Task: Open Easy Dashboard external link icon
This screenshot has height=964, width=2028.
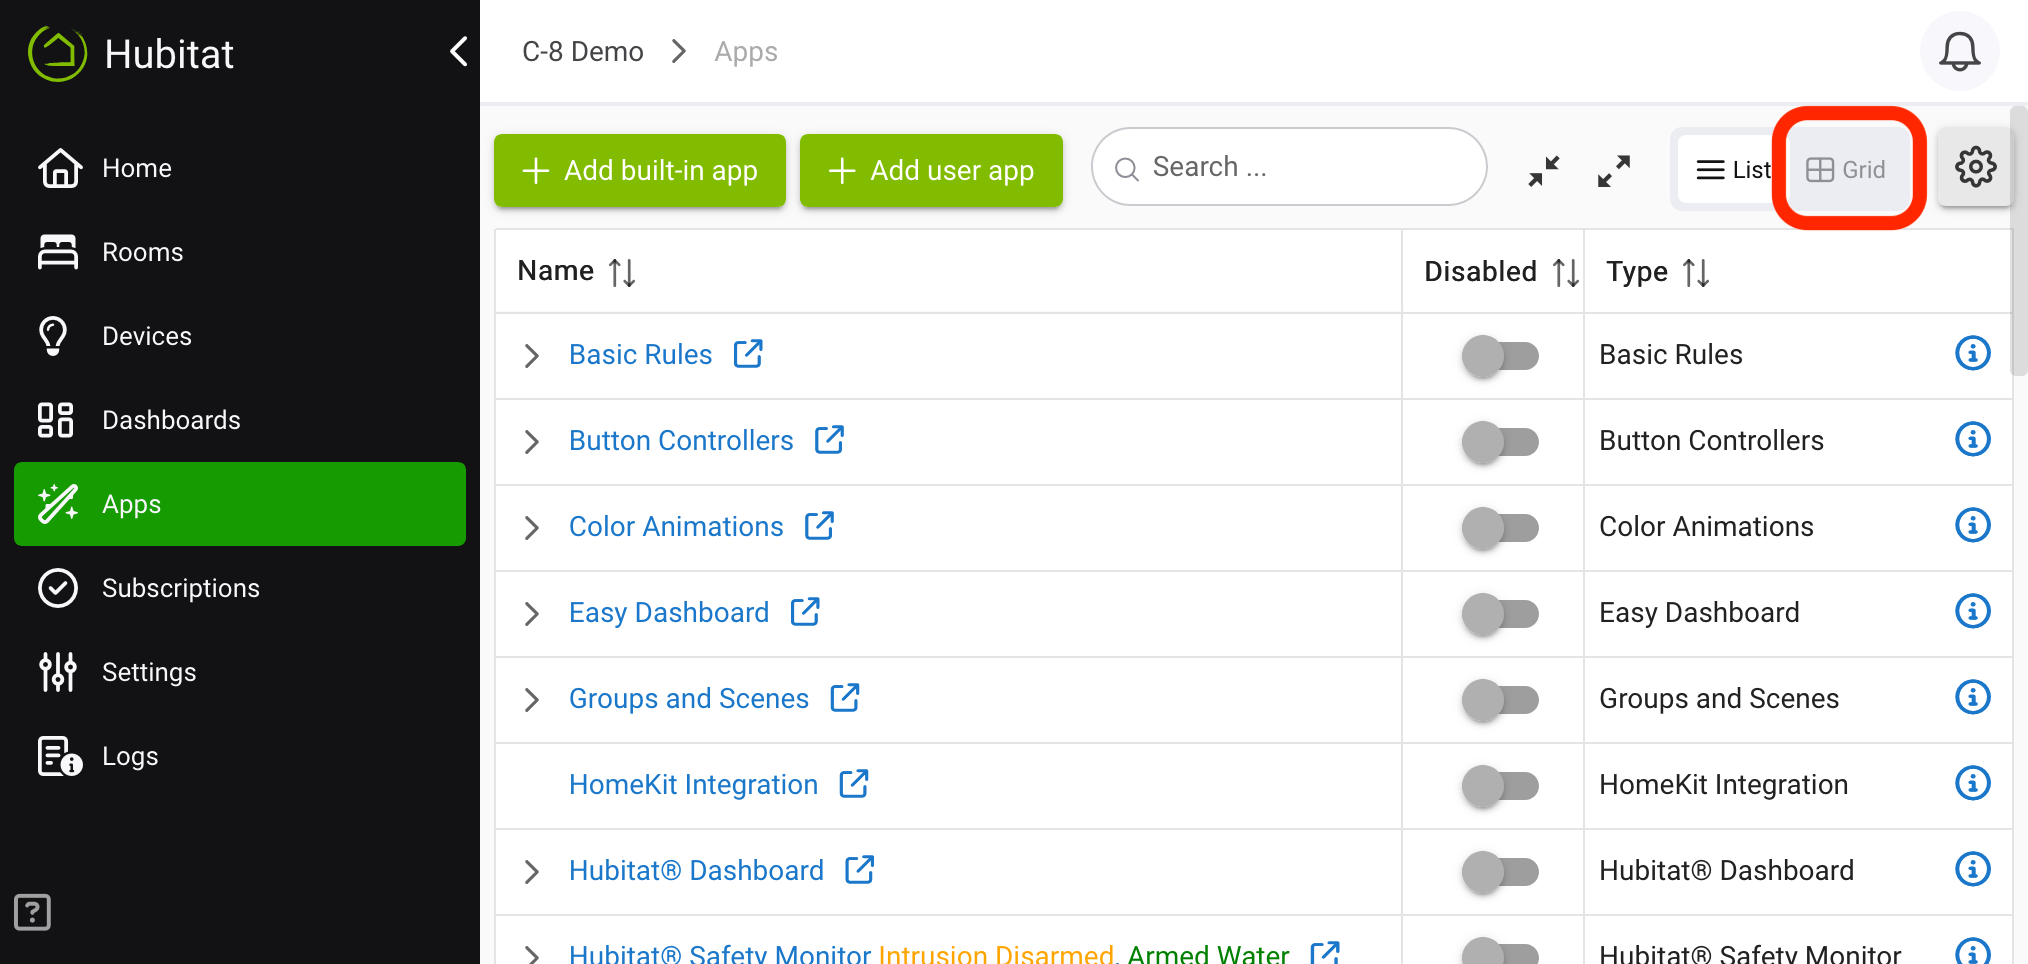Action: 805,611
